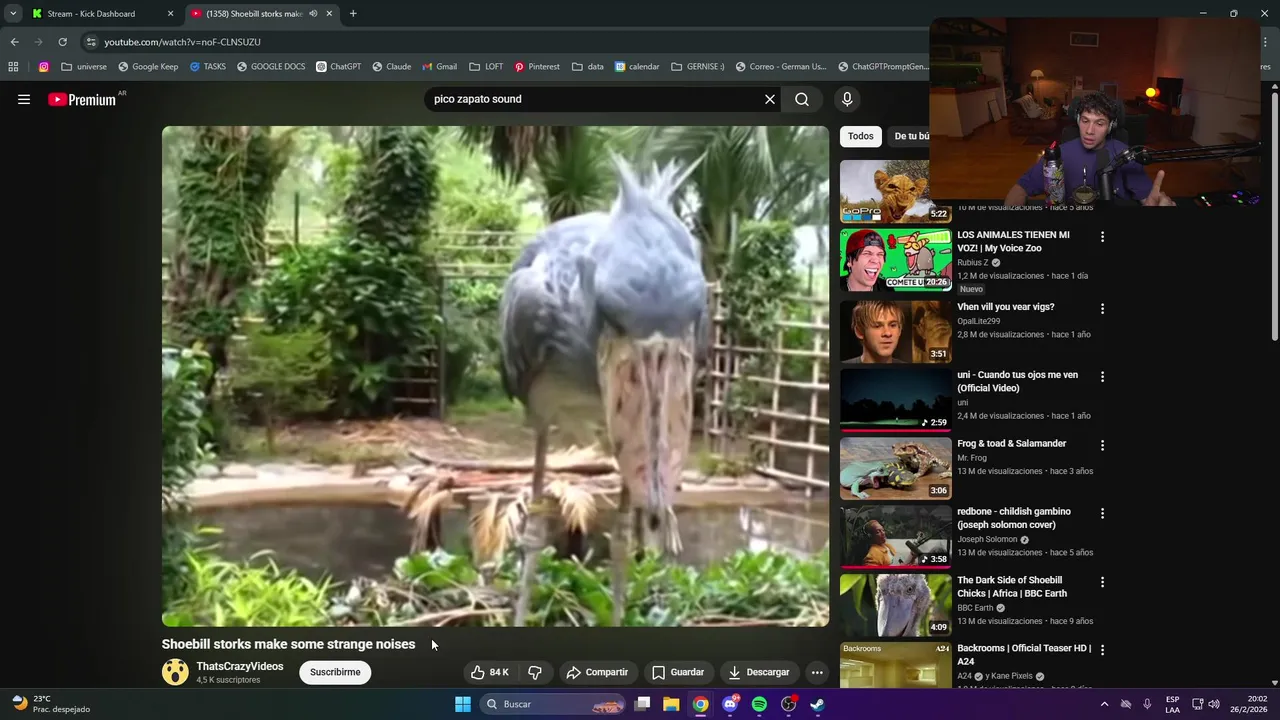
Task: Open the ChatGPT bookmark
Action: [x=338, y=67]
